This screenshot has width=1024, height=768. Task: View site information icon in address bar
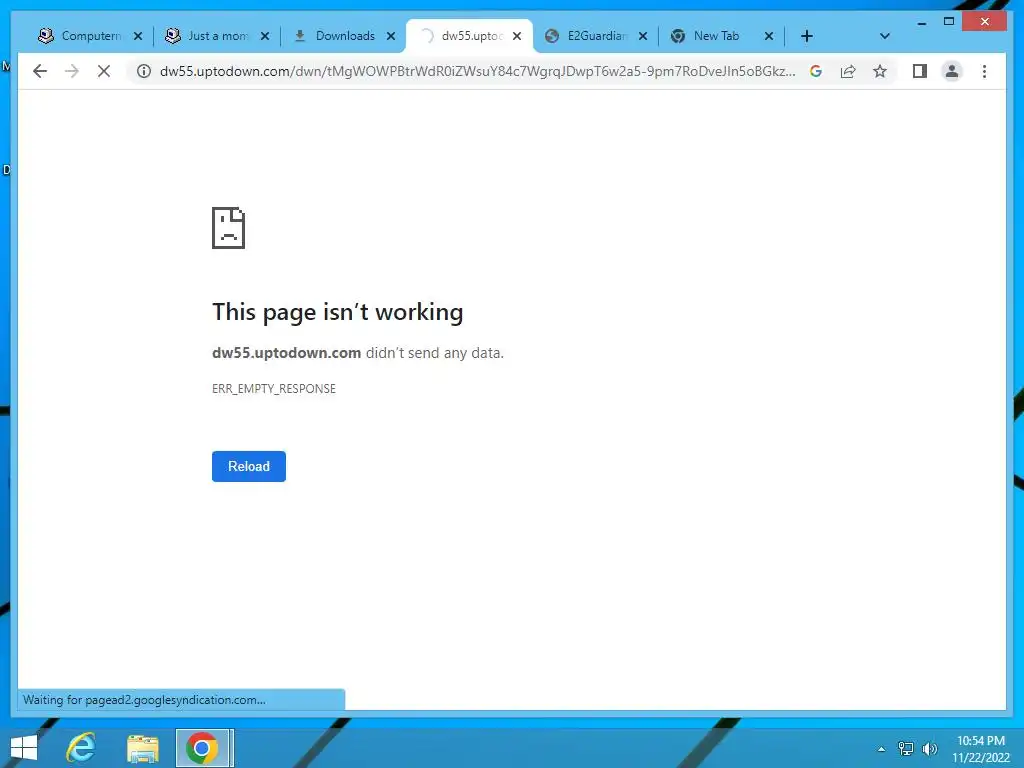tap(144, 71)
